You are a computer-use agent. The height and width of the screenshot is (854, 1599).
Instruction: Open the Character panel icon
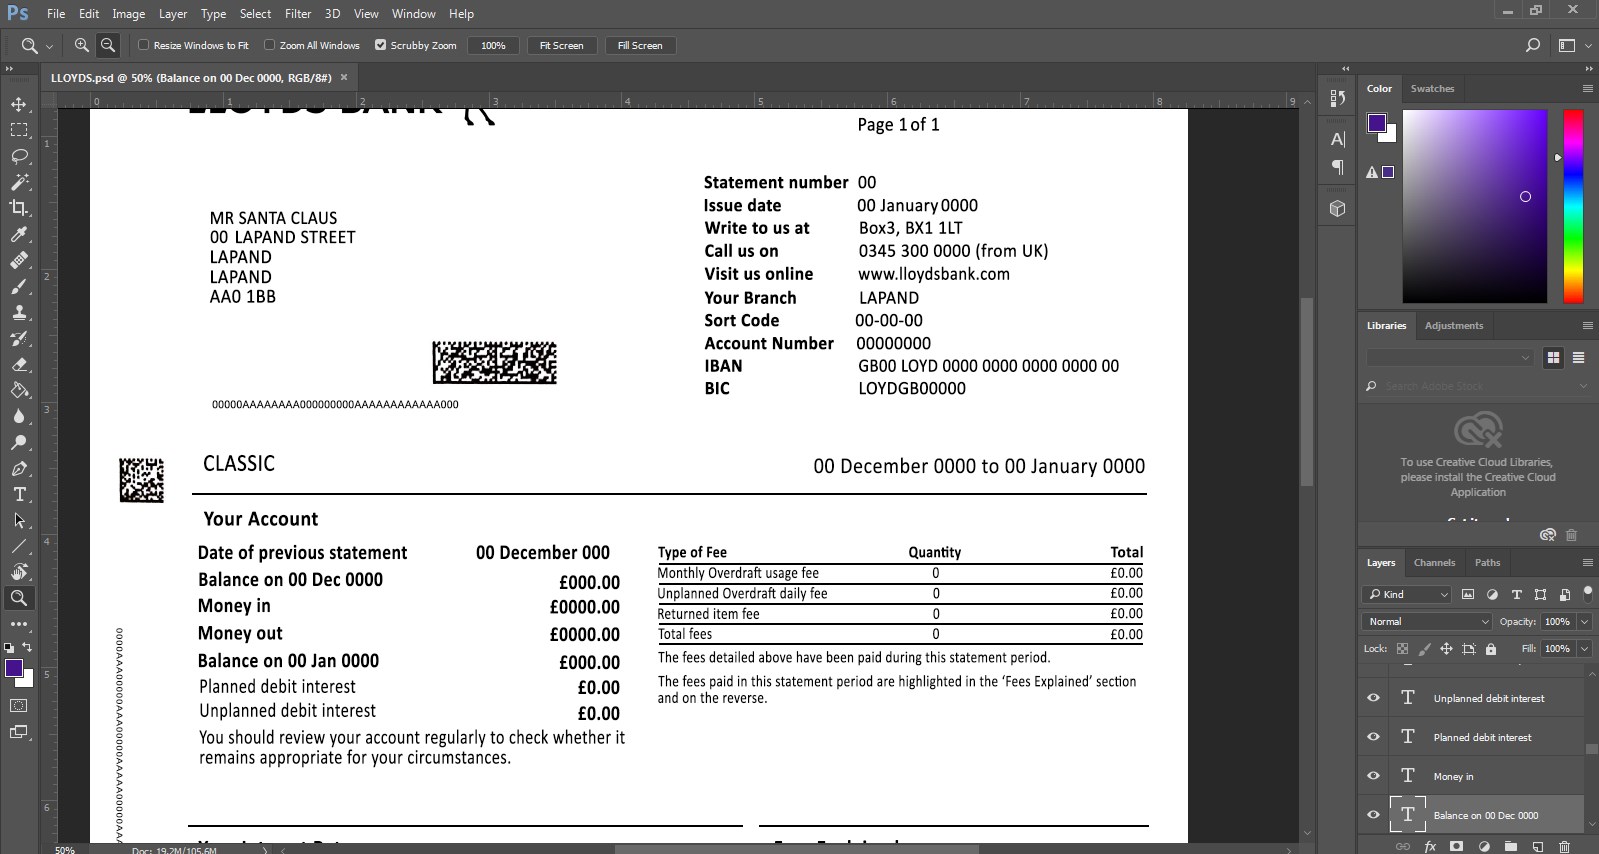pos(1337,139)
